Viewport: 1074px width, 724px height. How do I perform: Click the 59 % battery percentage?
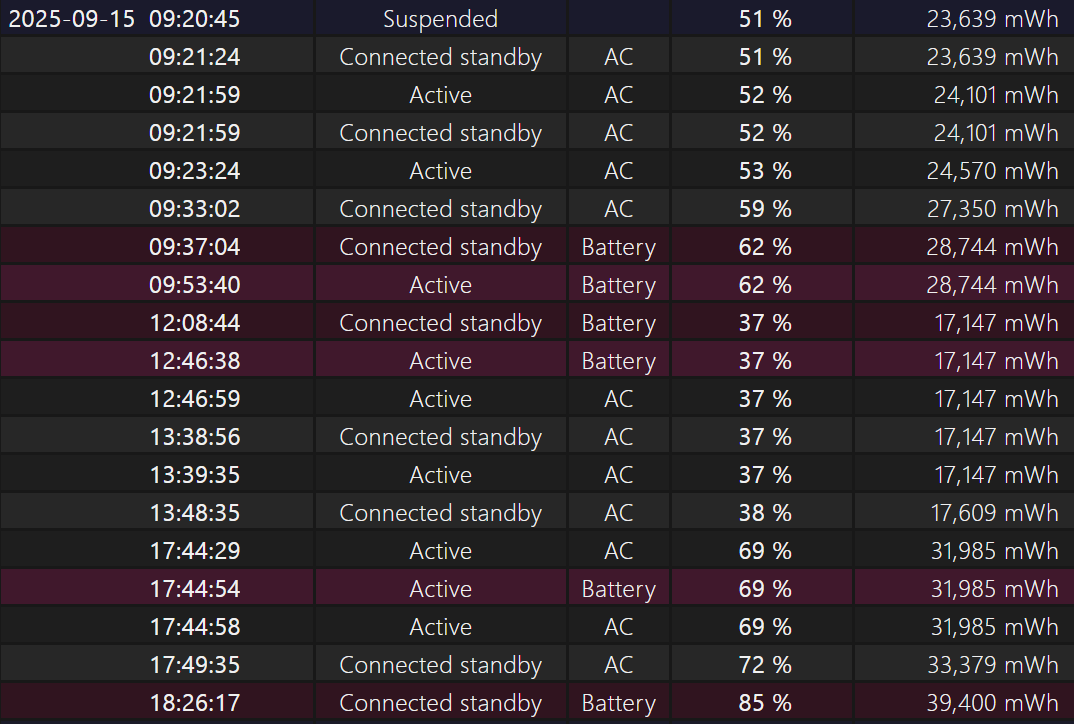click(765, 209)
